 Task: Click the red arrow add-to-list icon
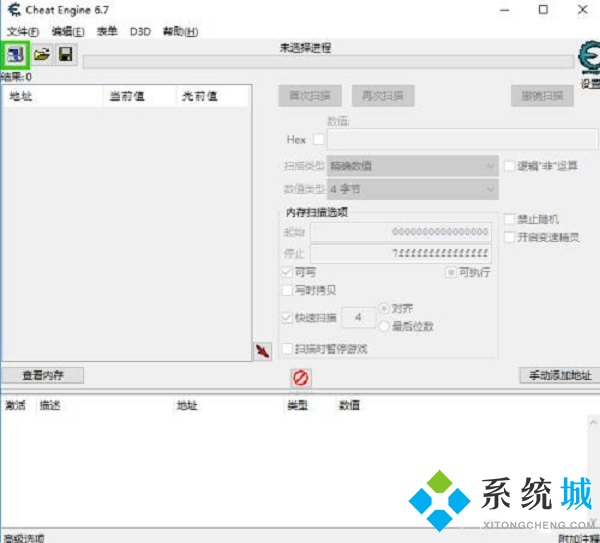(262, 351)
